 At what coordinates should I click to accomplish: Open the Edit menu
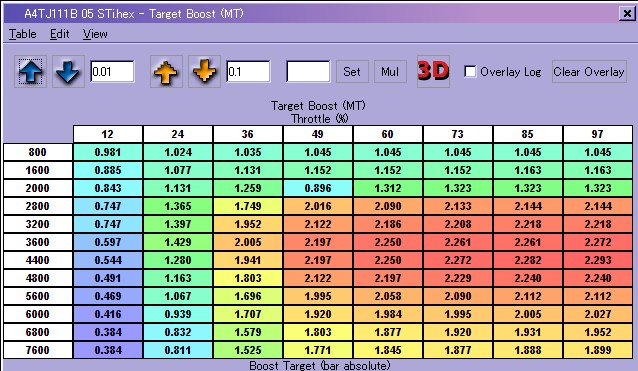[x=59, y=34]
